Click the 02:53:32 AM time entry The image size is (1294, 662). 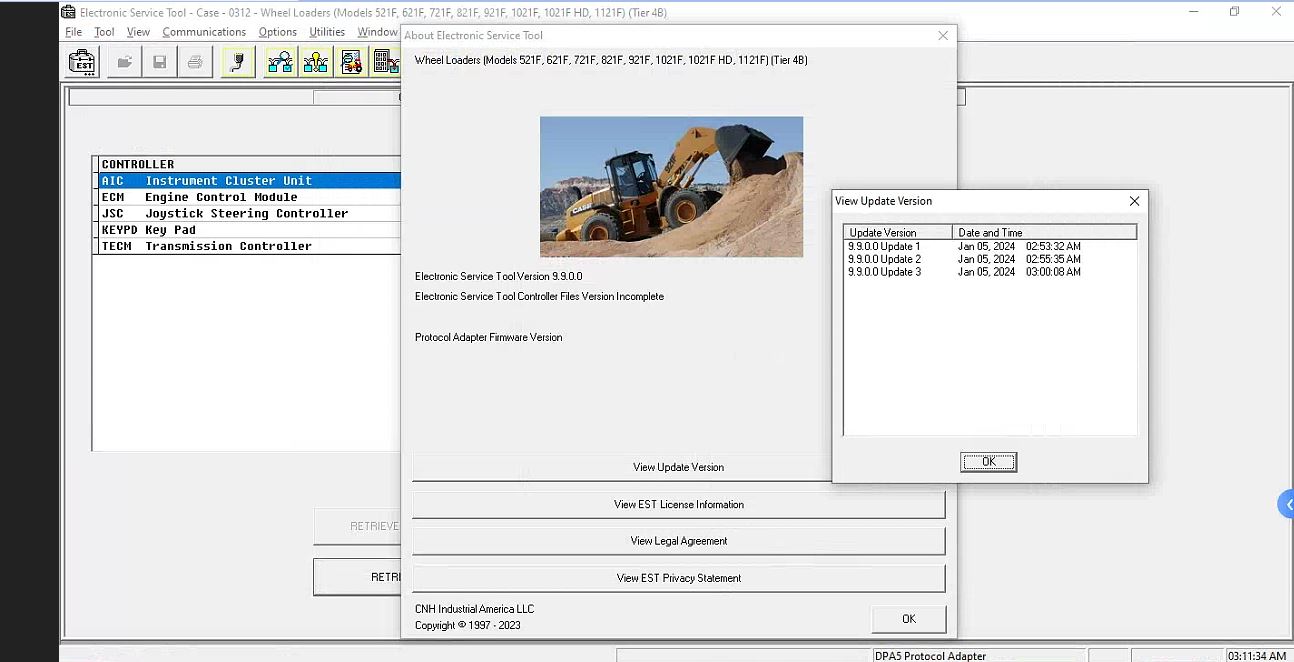click(x=1053, y=246)
